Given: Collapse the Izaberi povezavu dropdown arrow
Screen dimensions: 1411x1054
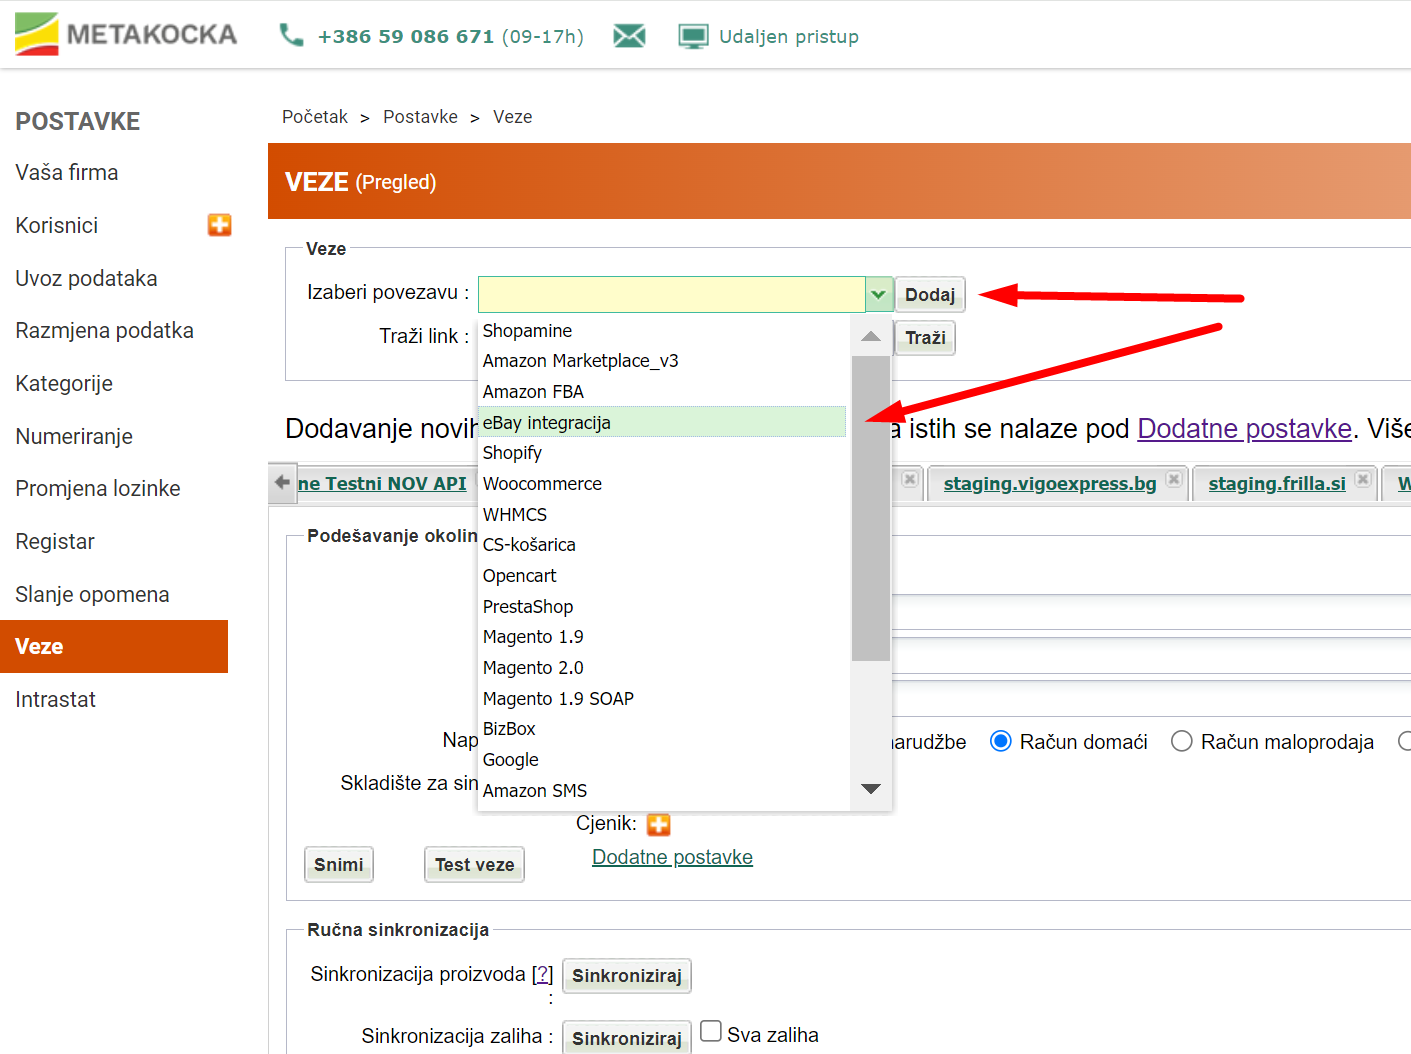Looking at the screenshot, I should pos(878,294).
